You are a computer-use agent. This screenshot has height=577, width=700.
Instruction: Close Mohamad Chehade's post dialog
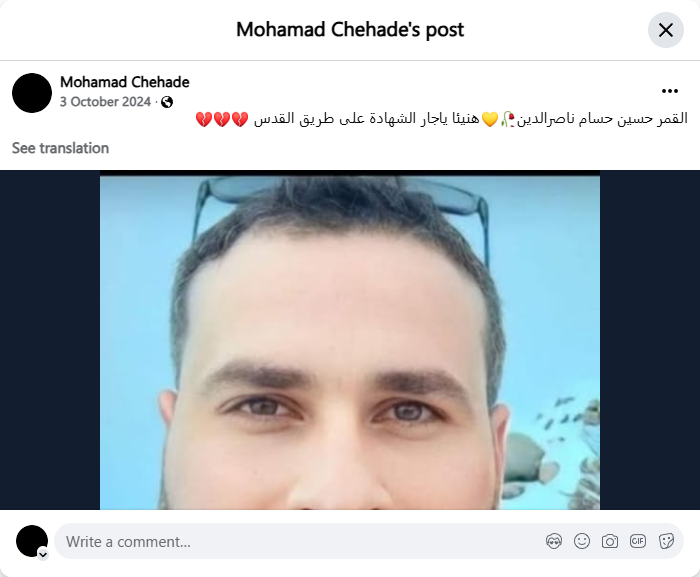[666, 30]
